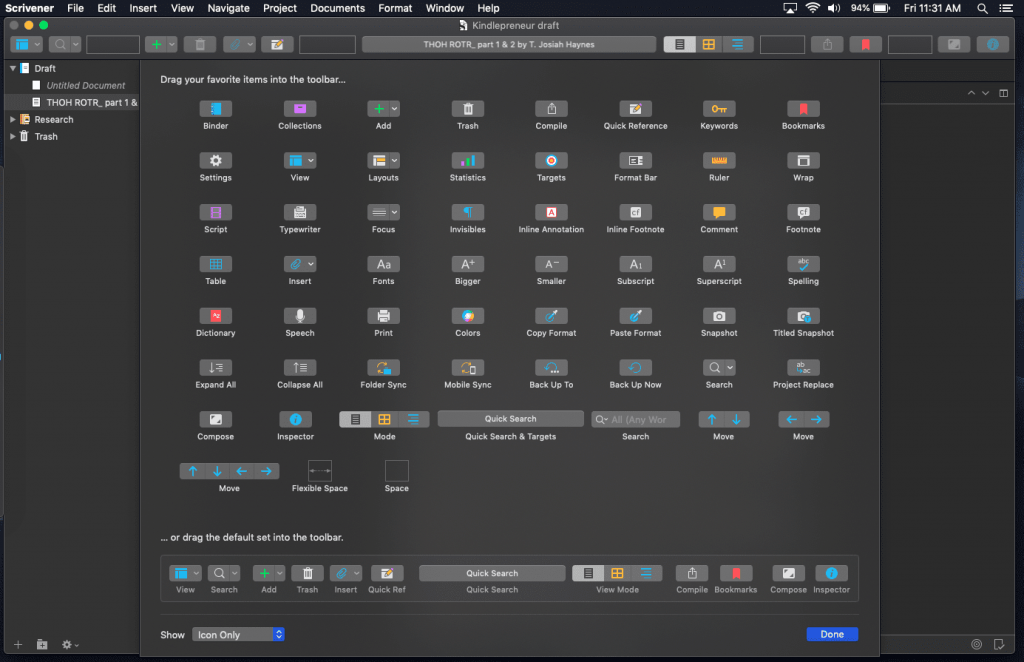Click the Dictionary icon
This screenshot has width=1024, height=662.
point(215,316)
